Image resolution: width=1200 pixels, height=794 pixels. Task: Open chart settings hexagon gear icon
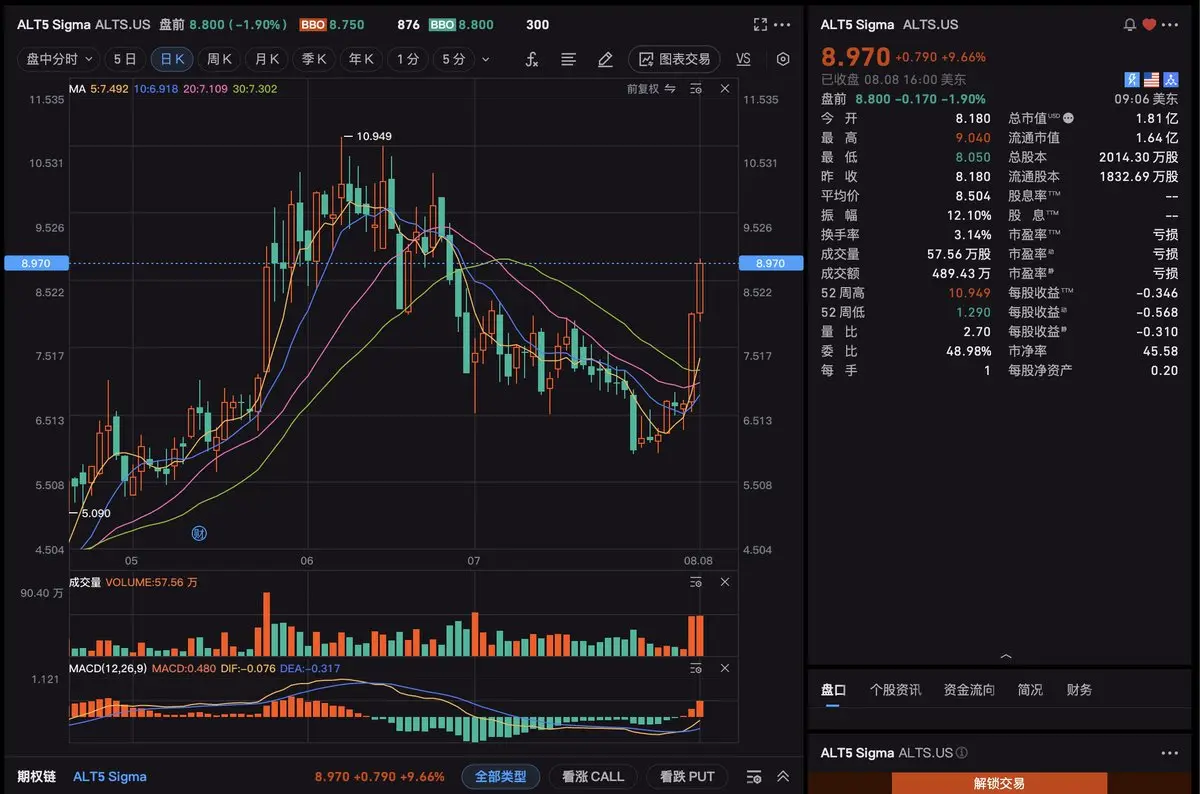tap(783, 59)
